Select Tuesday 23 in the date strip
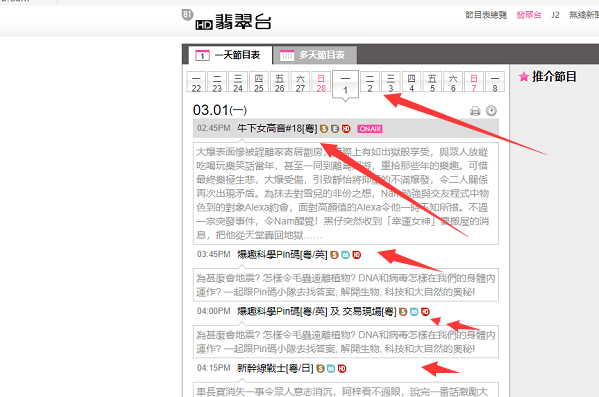This screenshot has height=397, width=599. 217,82
